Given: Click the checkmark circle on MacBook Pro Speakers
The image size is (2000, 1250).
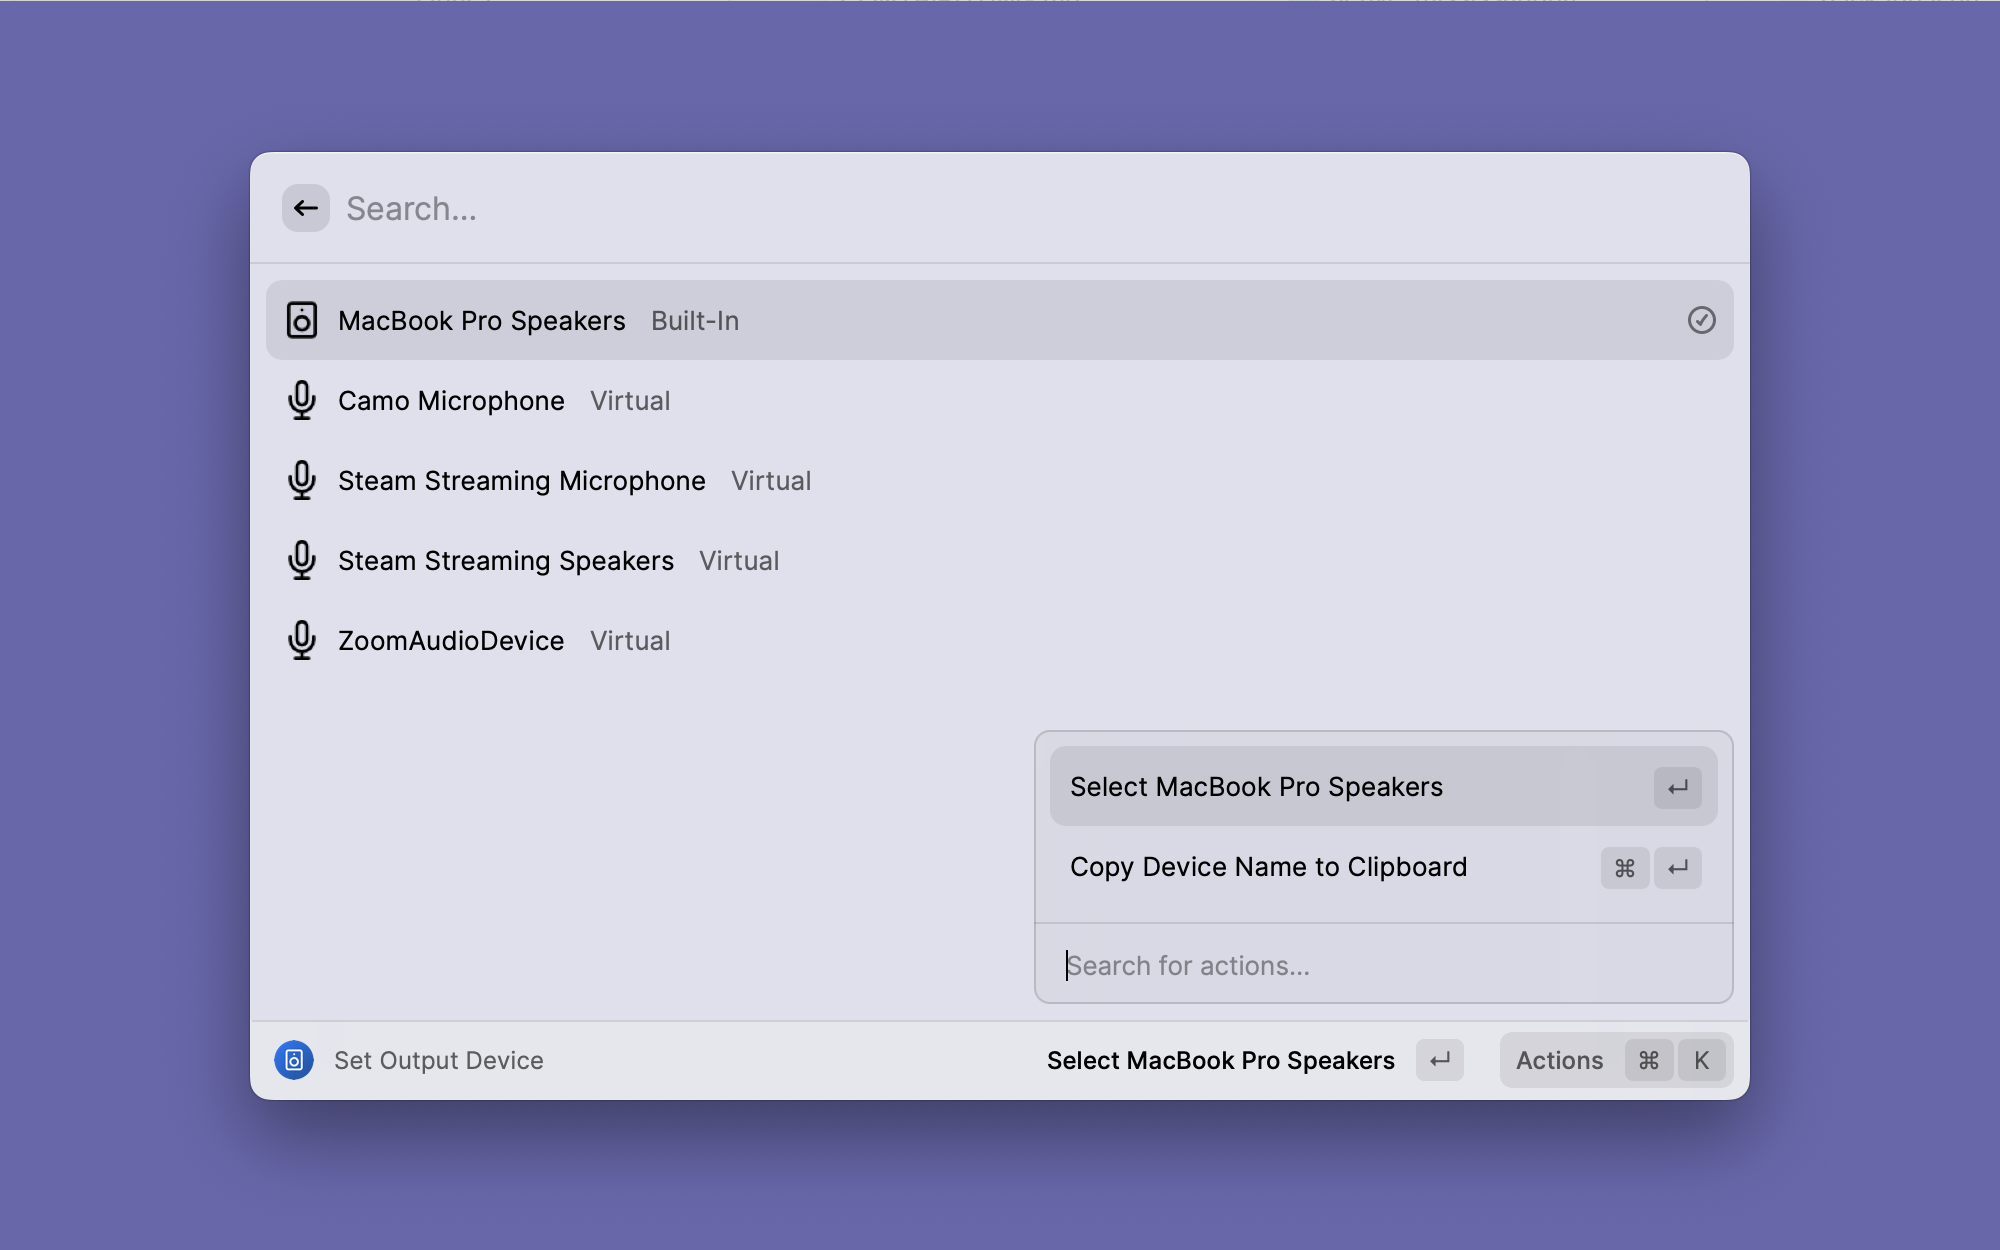Looking at the screenshot, I should 1701,320.
